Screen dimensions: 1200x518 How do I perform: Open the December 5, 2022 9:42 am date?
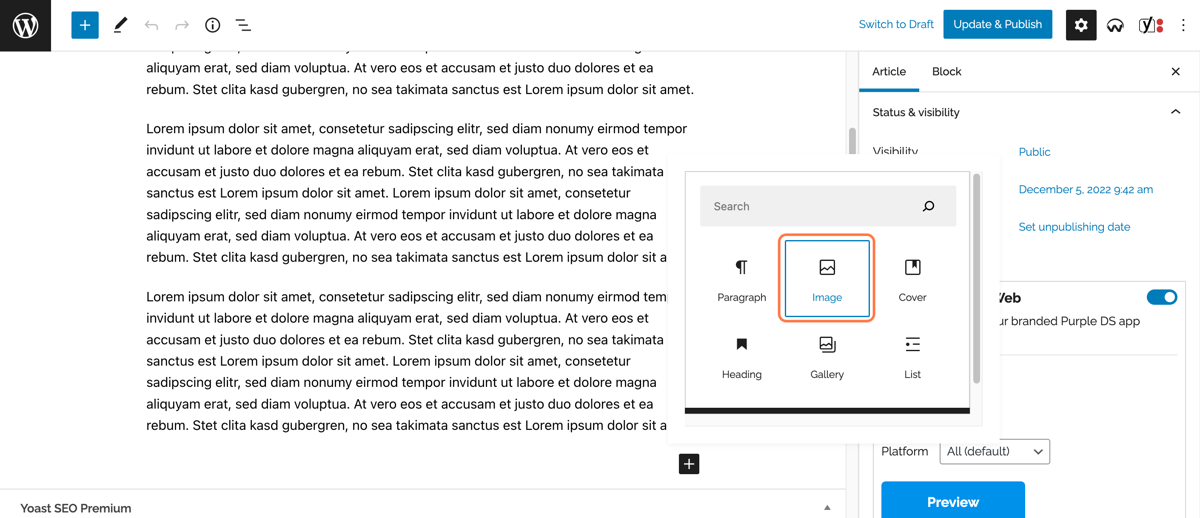1086,189
